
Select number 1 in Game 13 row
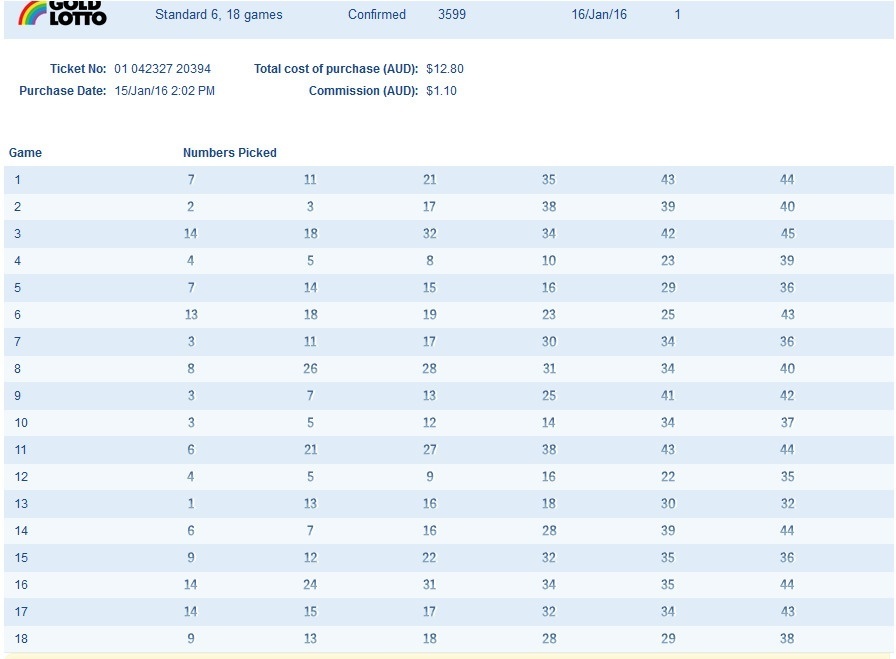tap(191, 504)
